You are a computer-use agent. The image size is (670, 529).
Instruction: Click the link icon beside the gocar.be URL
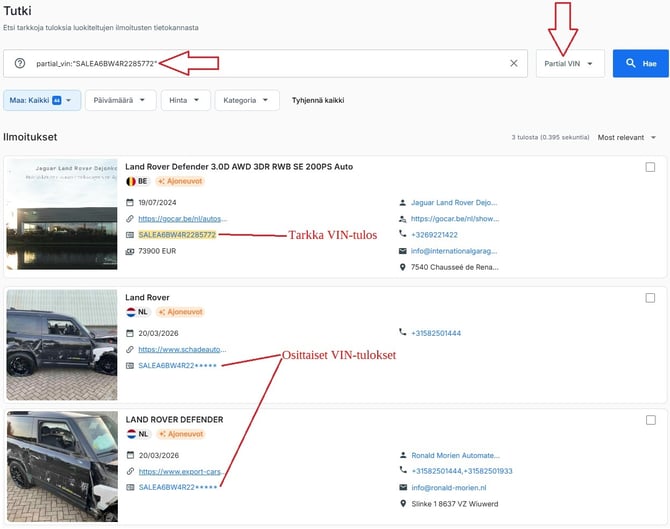click(x=130, y=219)
